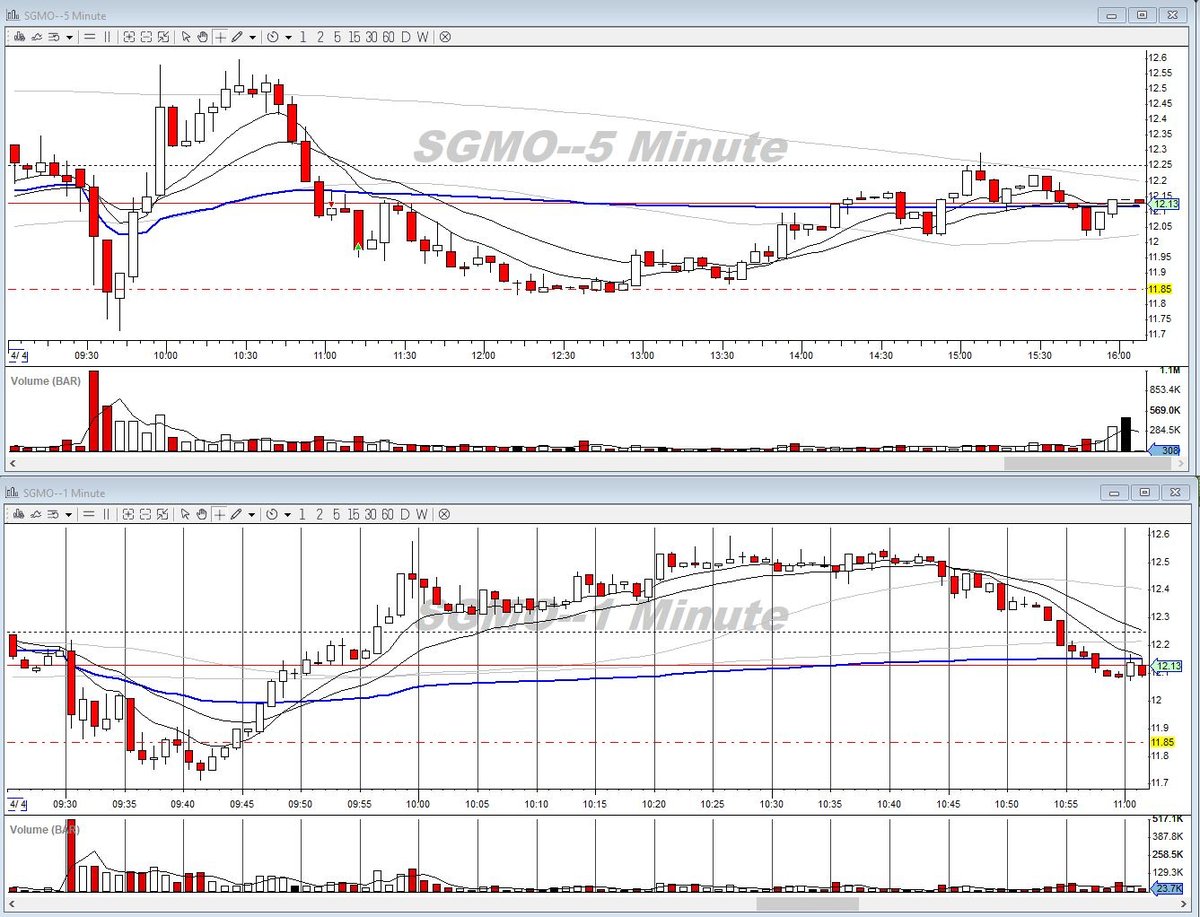This screenshot has width=1200, height=917.
Task: Open drawing tools dropdown in 1 Minute toolbar
Action: (252, 514)
